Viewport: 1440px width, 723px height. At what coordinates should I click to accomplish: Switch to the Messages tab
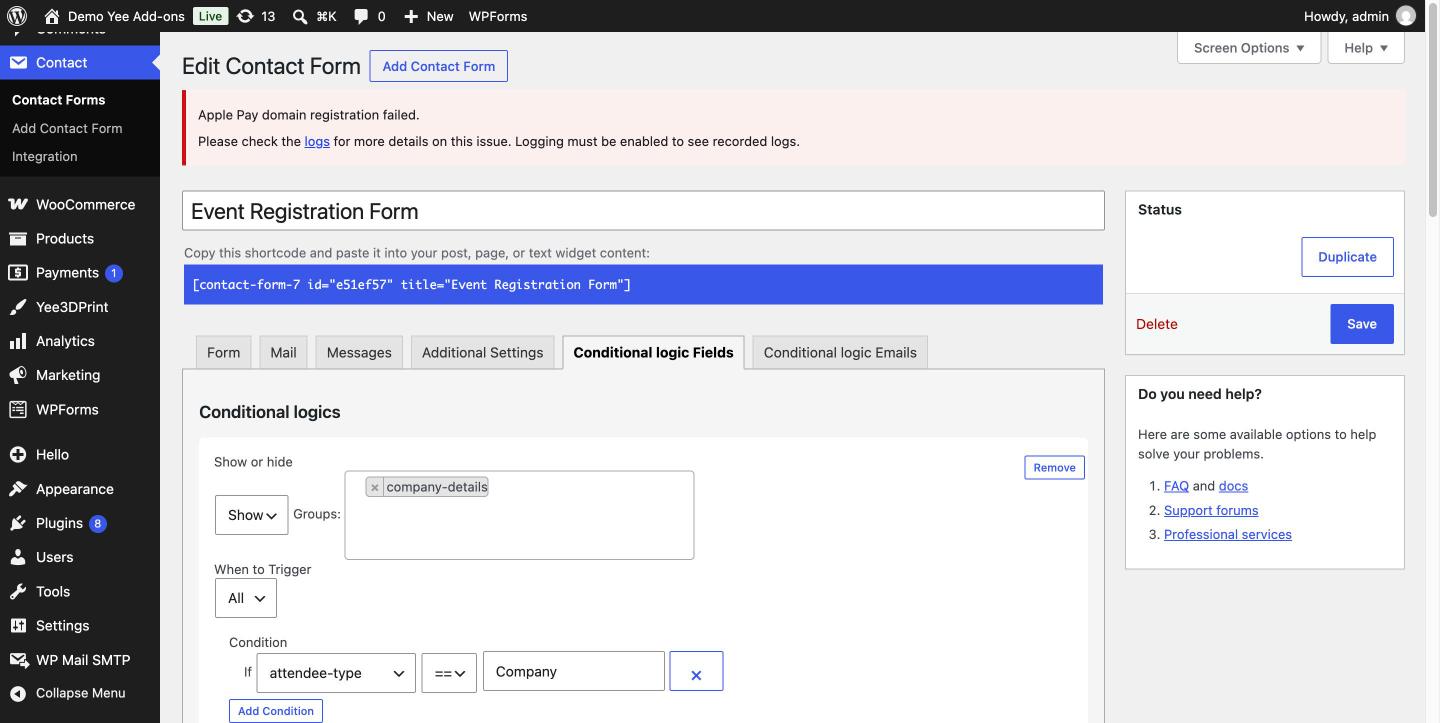tap(359, 352)
